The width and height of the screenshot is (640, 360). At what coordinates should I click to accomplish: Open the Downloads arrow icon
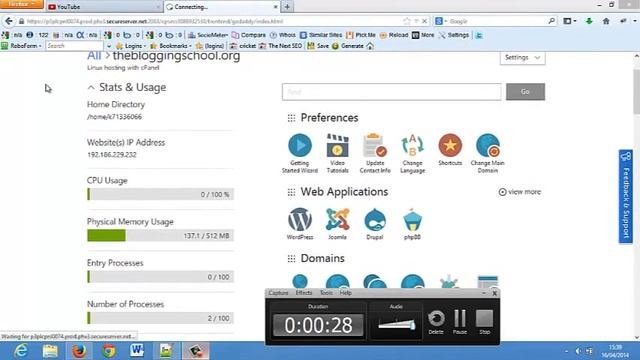point(589,21)
